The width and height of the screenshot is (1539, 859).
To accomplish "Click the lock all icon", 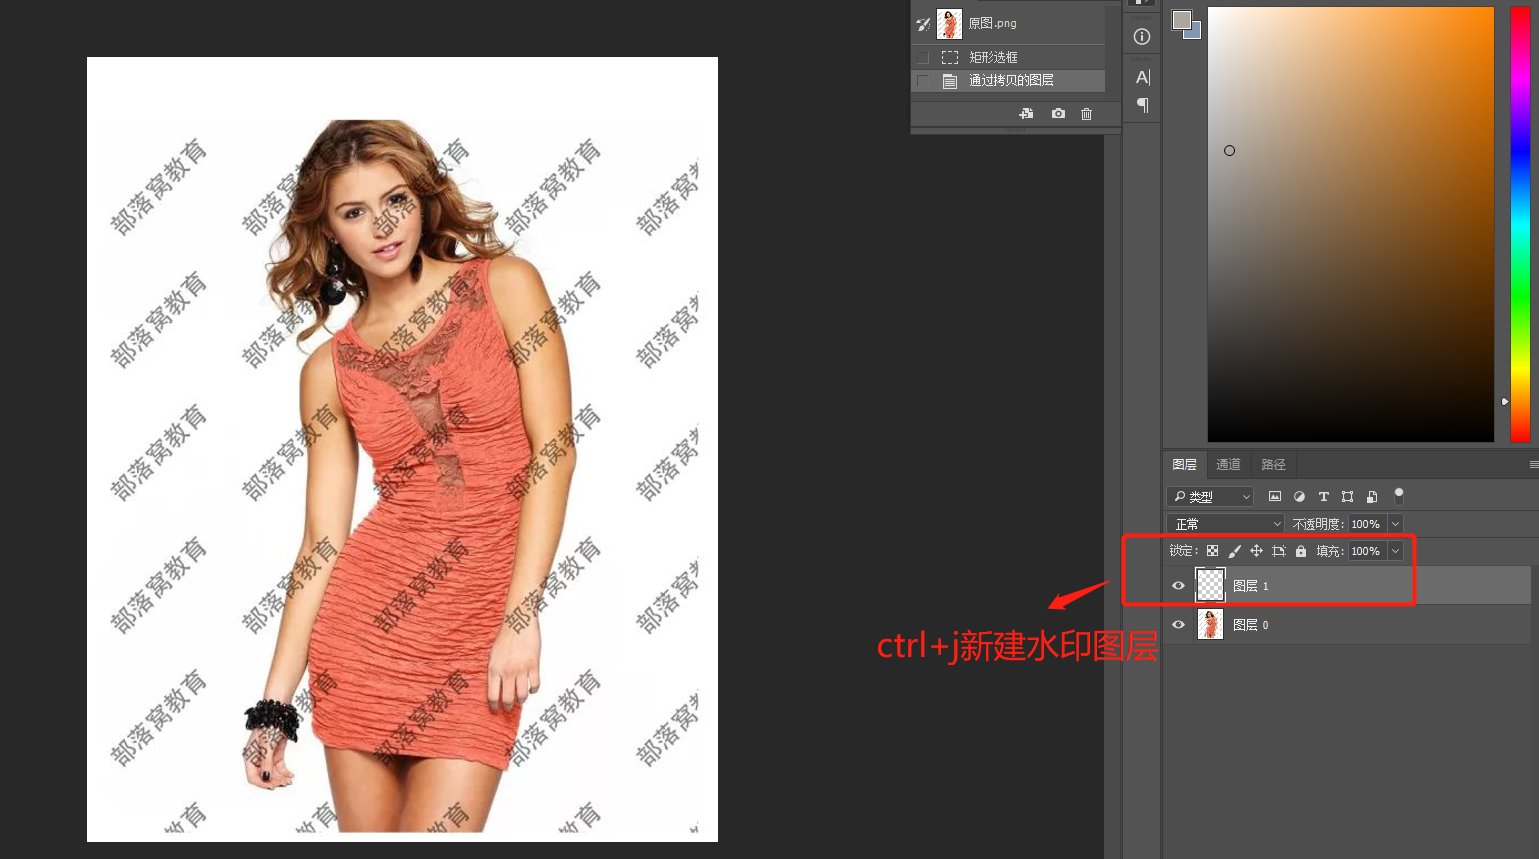I will tap(1301, 551).
